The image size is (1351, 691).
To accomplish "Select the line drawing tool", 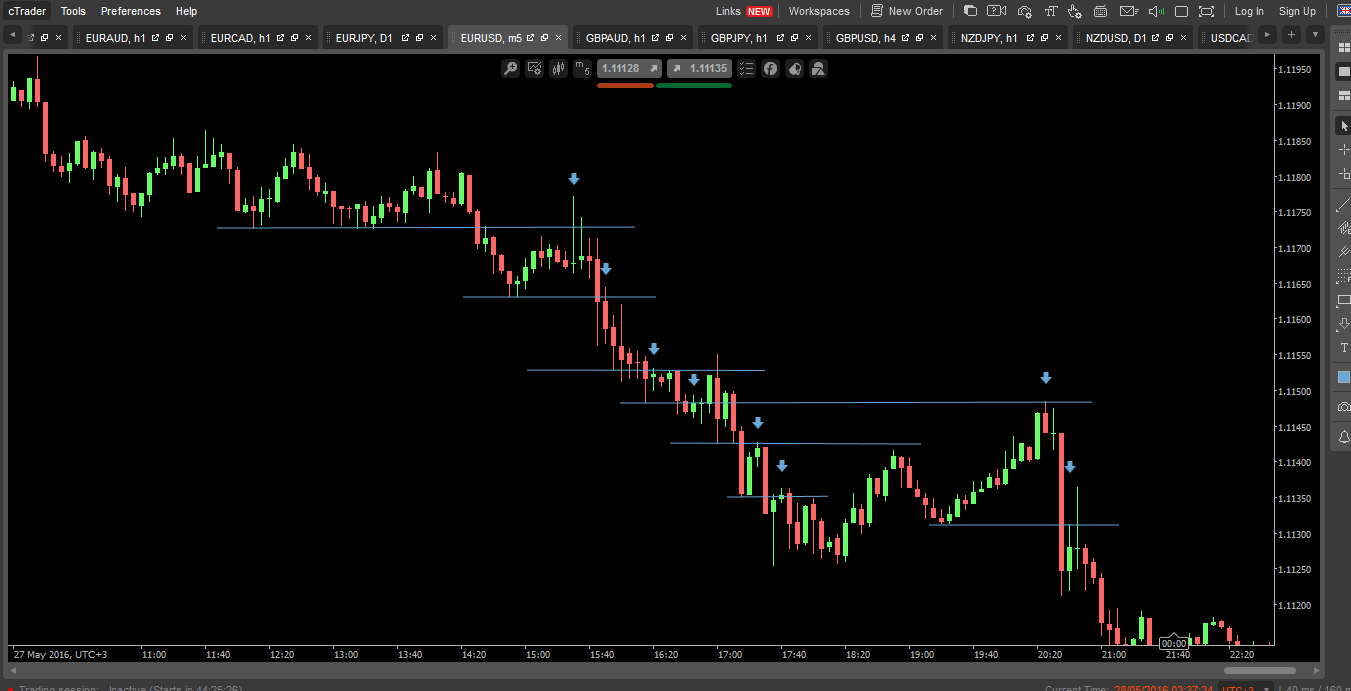I will coord(1344,205).
